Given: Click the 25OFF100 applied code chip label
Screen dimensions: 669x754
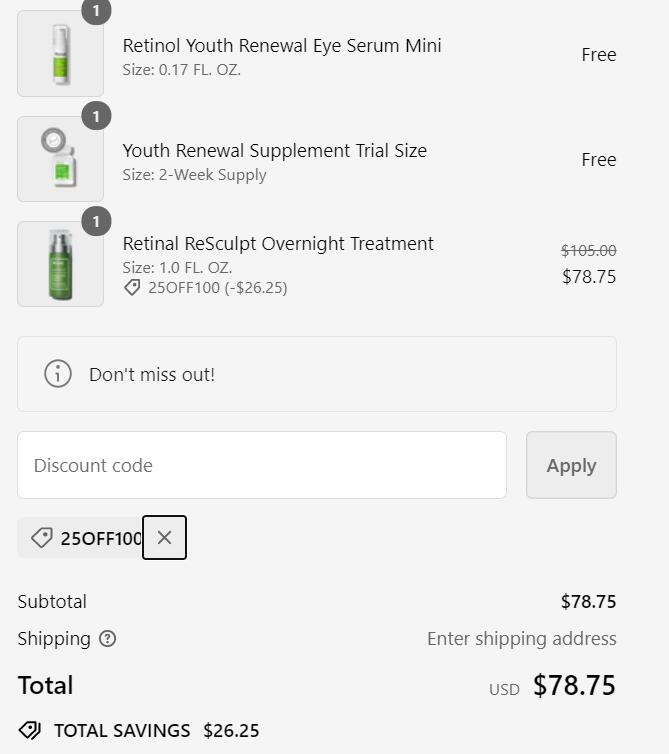Looking at the screenshot, I should 101,538.
